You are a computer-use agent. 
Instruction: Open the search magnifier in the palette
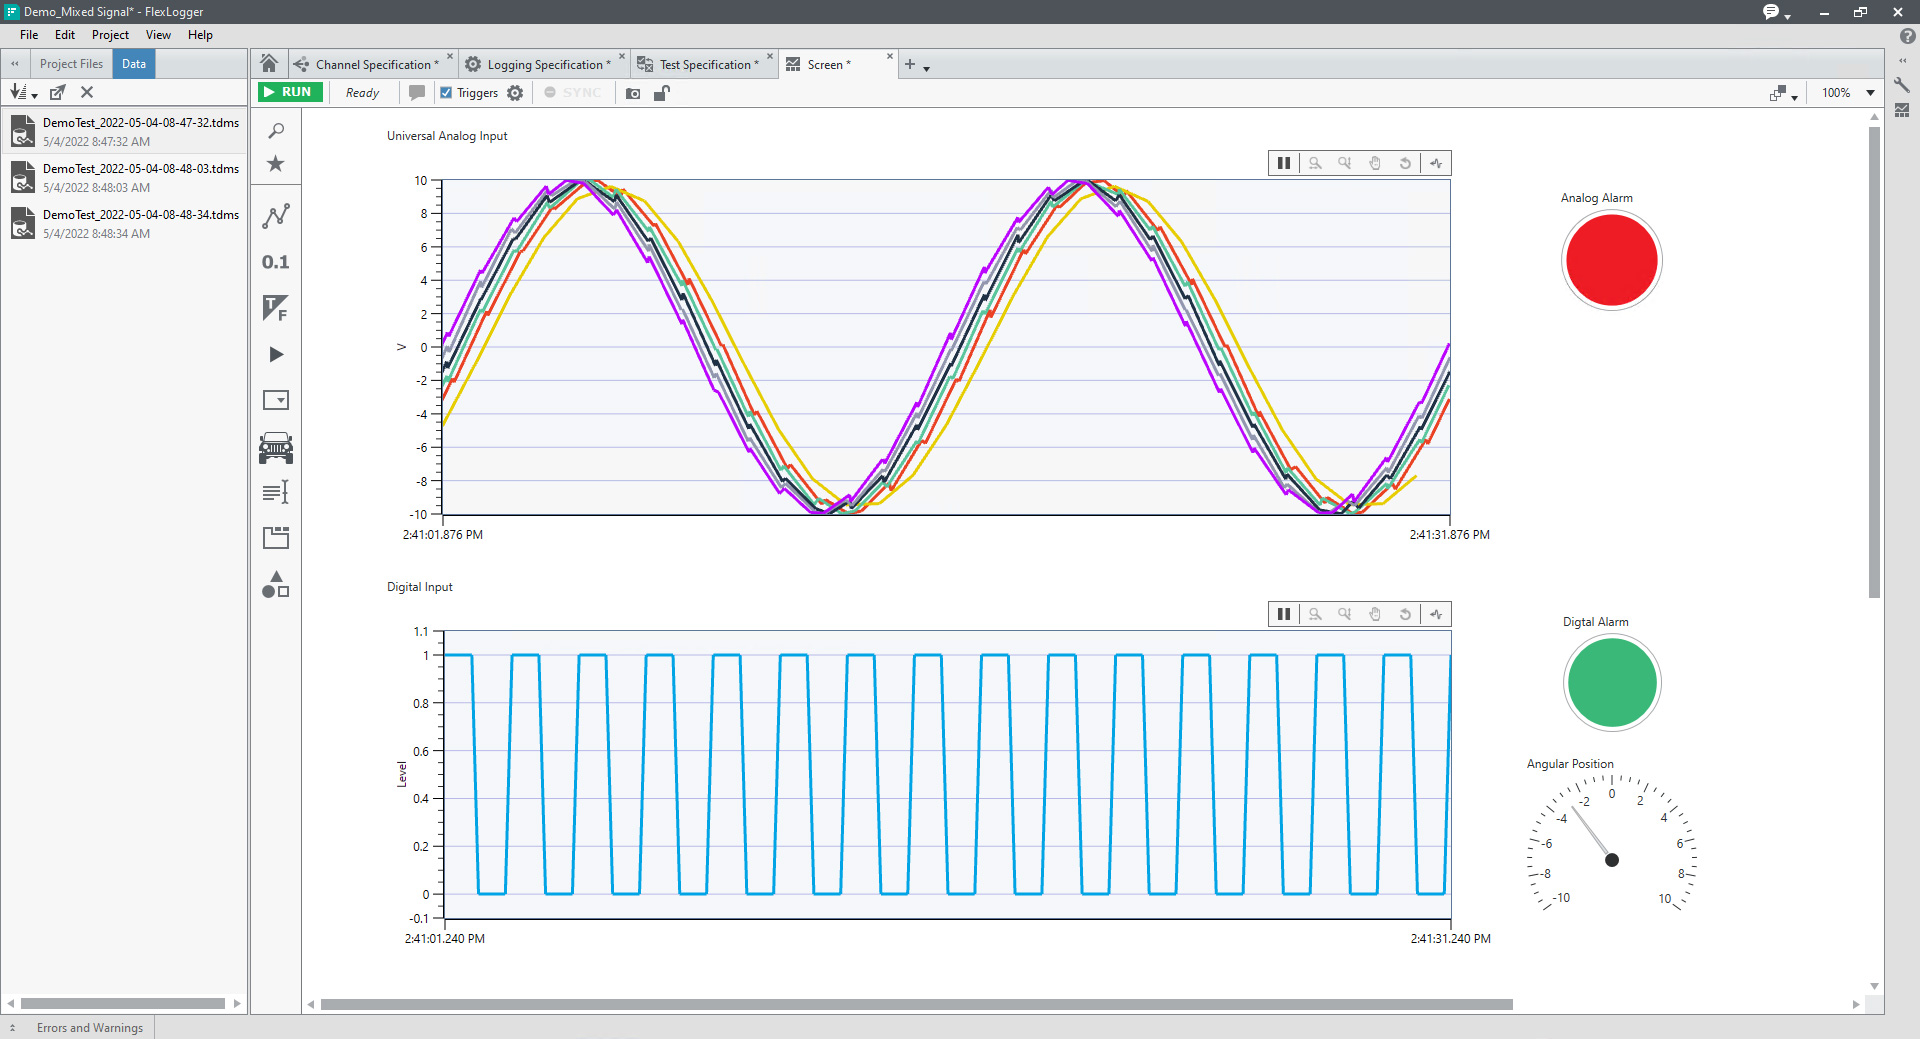[x=276, y=131]
